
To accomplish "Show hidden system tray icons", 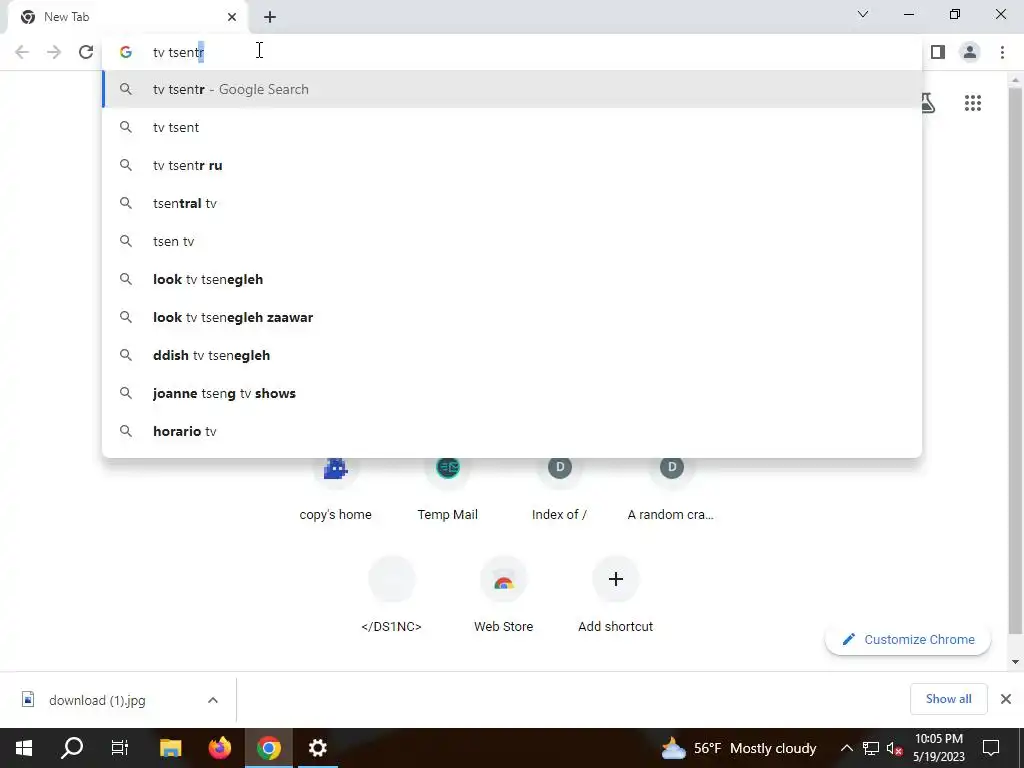I will coord(846,748).
